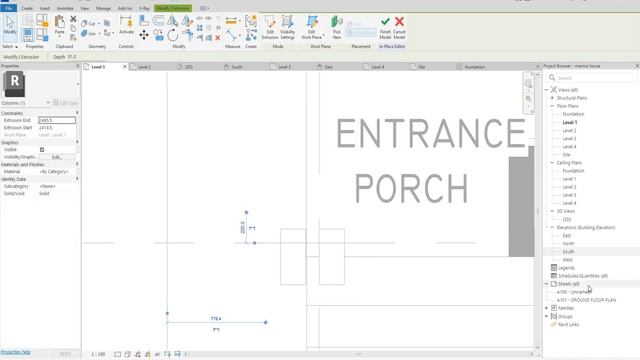
Task: Collapse Elevations (Building Elevation) node
Action: click(552, 227)
